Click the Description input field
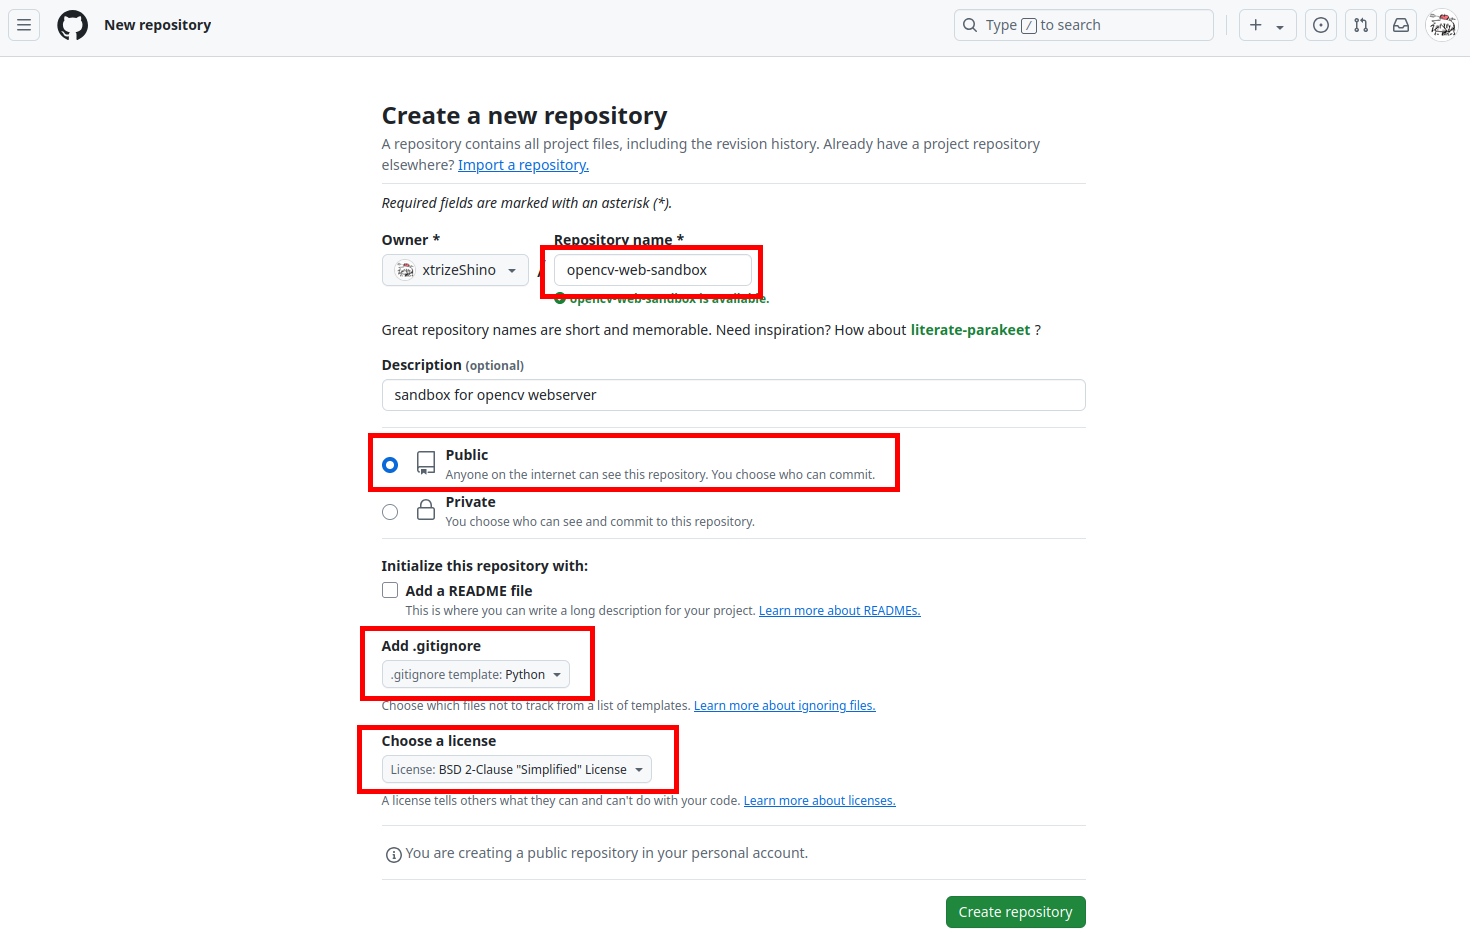Image resolution: width=1470 pixels, height=948 pixels. pyautogui.click(x=732, y=395)
